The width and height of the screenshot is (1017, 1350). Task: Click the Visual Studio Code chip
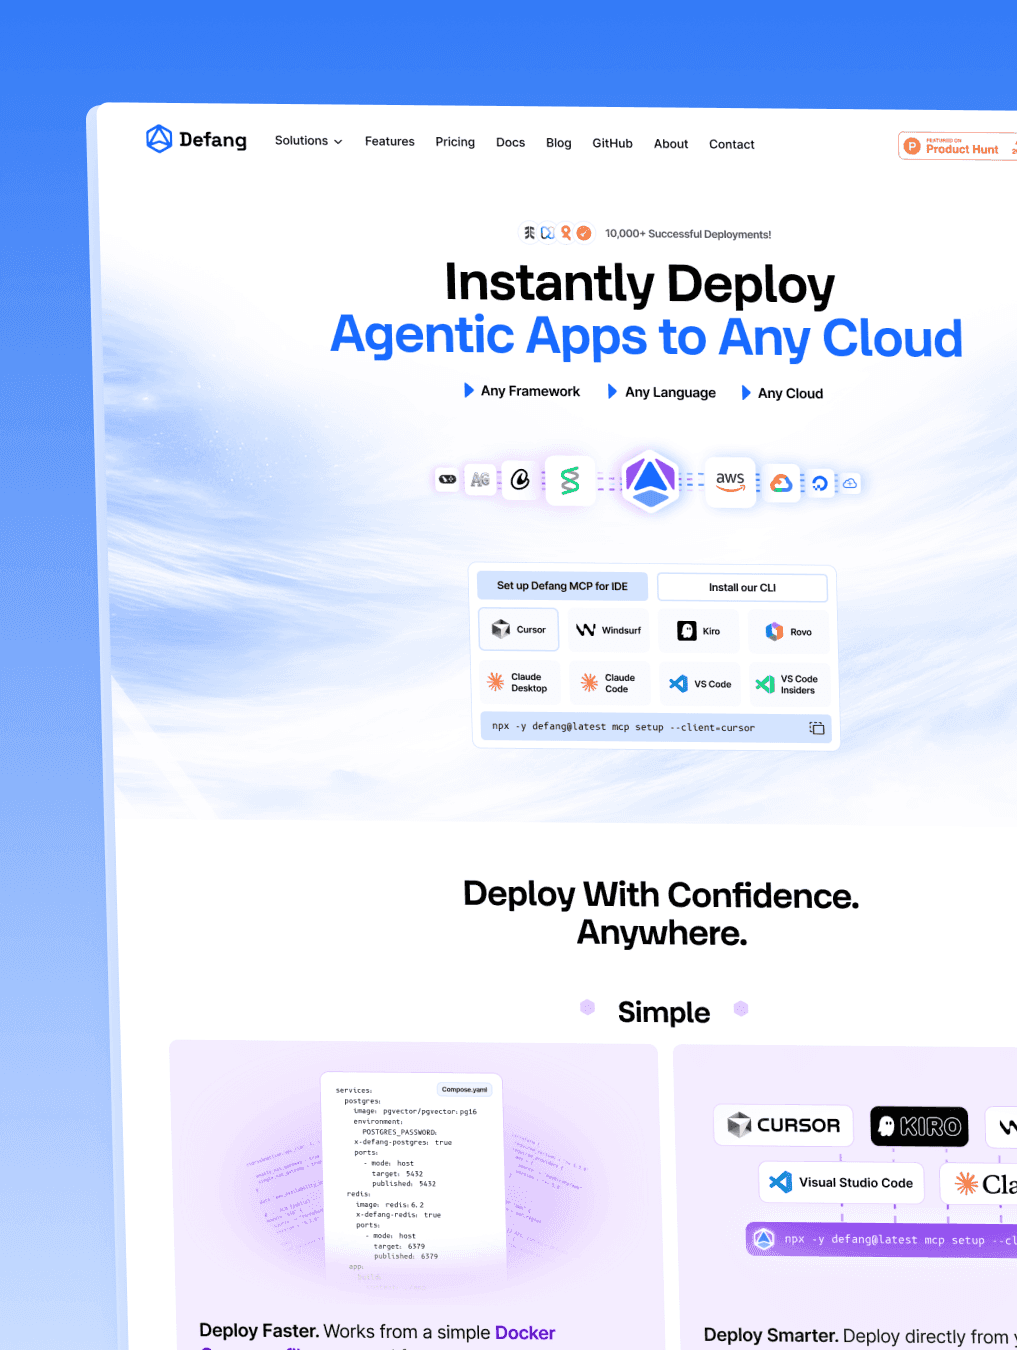tap(841, 1182)
